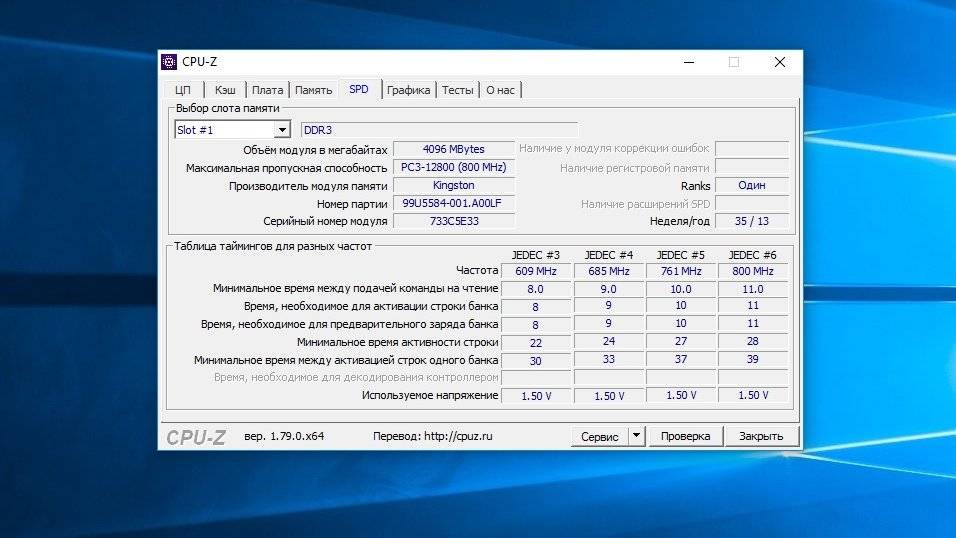The width and height of the screenshot is (956, 538).
Task: Switch to the Кэш tab
Action: [x=225, y=90]
